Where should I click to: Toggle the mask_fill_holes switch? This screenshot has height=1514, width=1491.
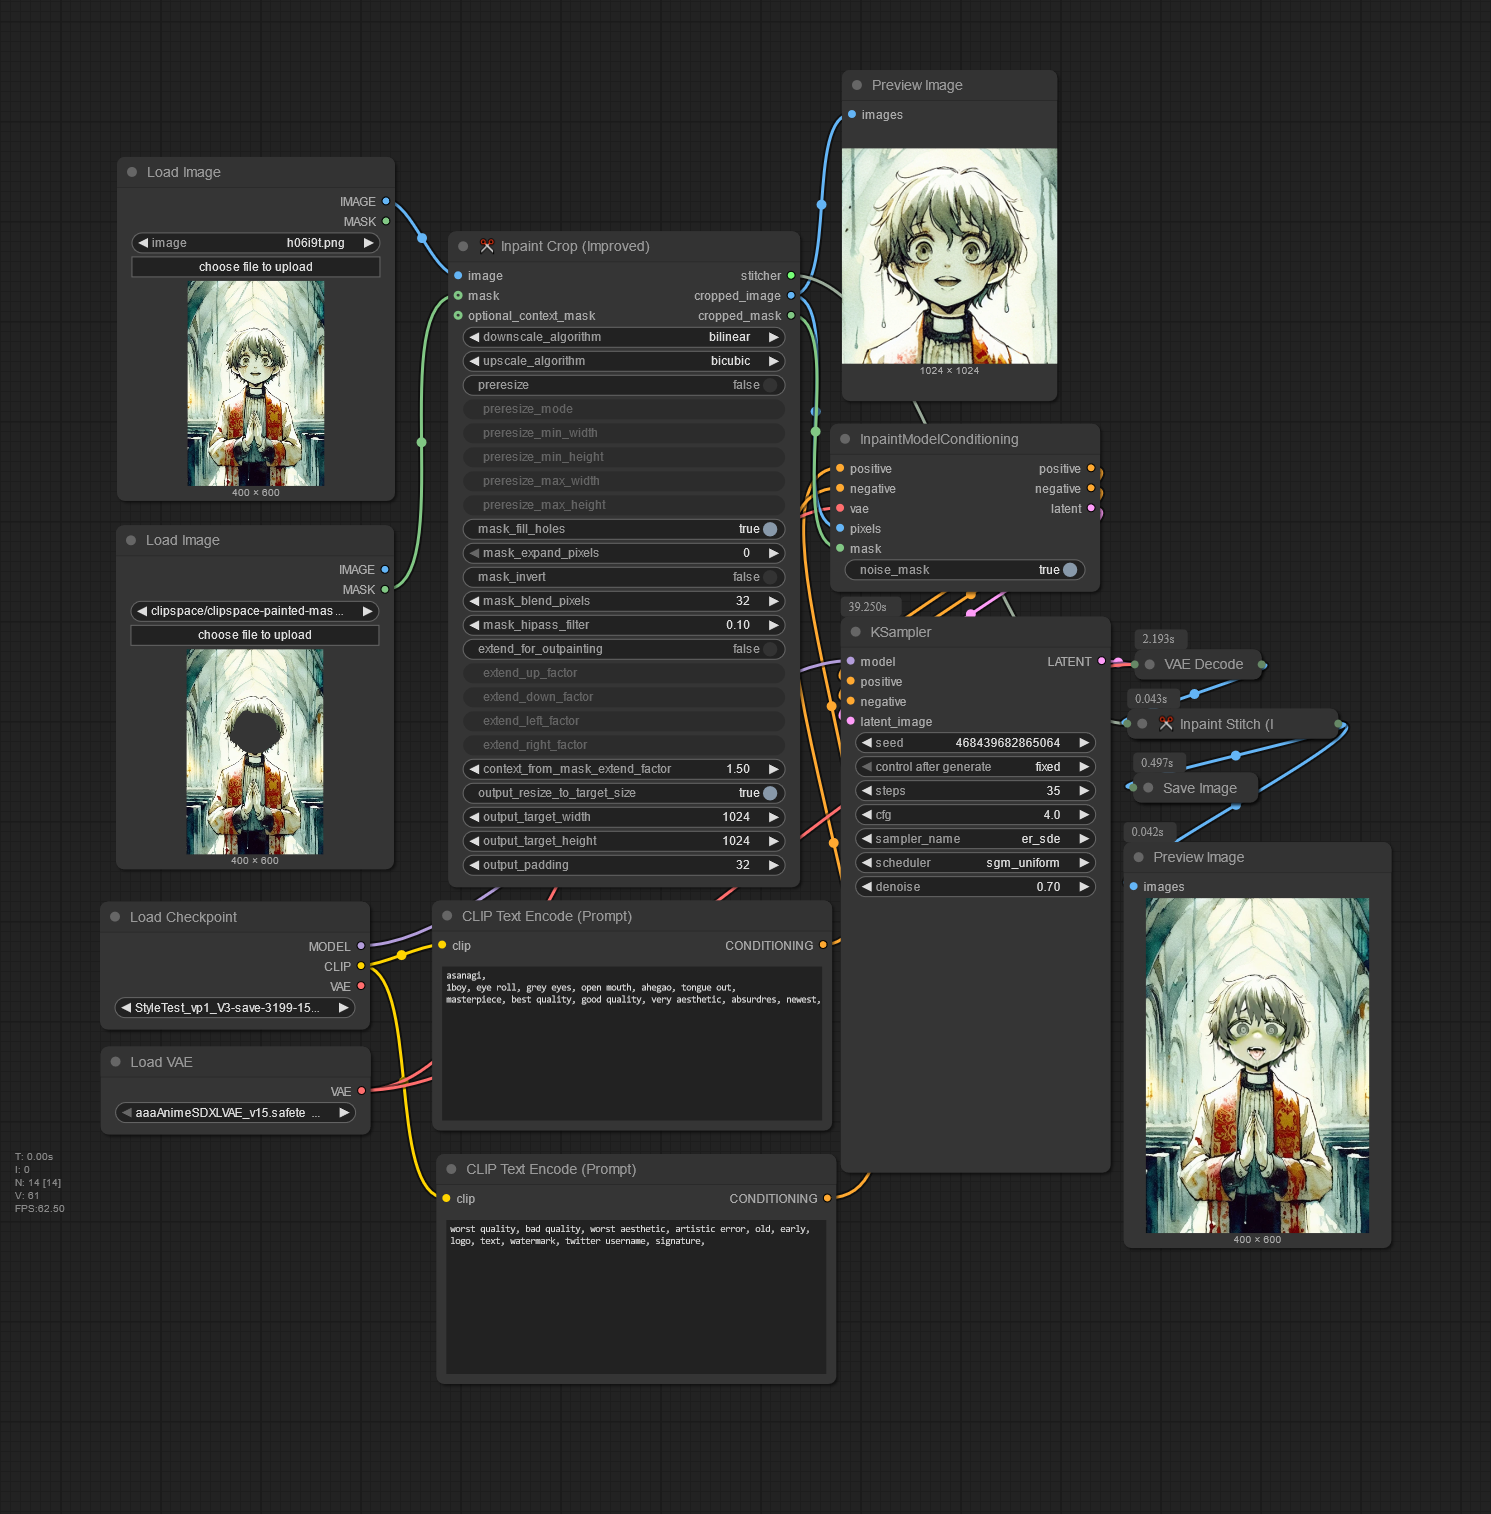coord(769,529)
